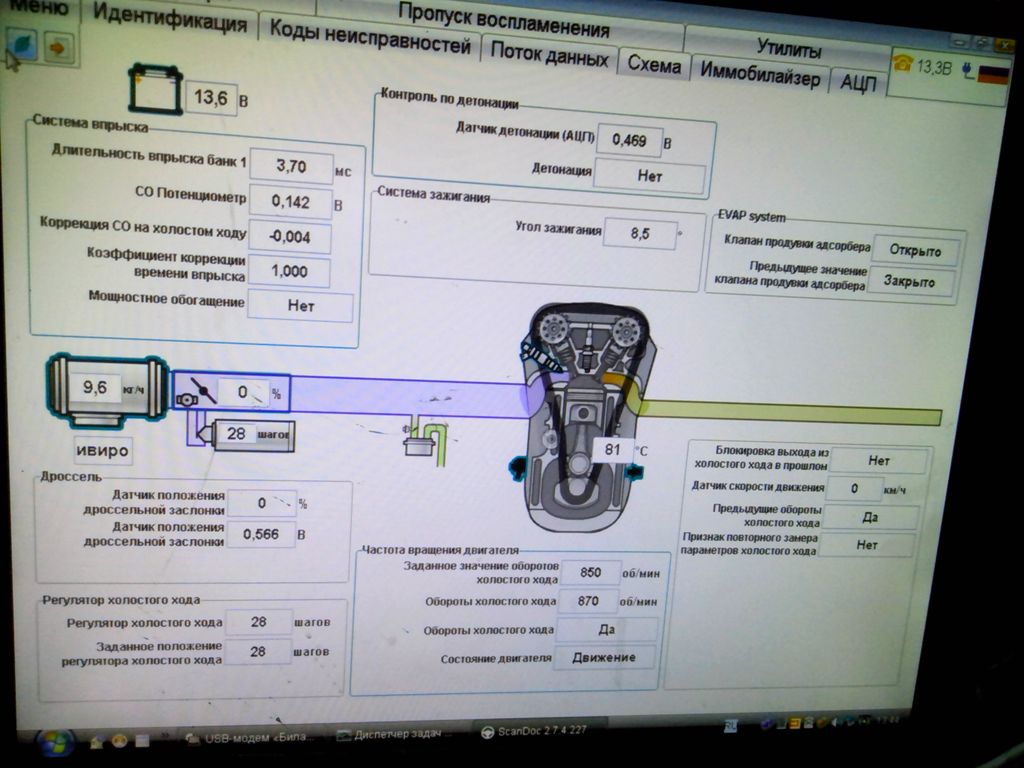Screen dimensions: 1024x768
Task: Click the green leaf icon under Меню
Action: [x=21, y=46]
